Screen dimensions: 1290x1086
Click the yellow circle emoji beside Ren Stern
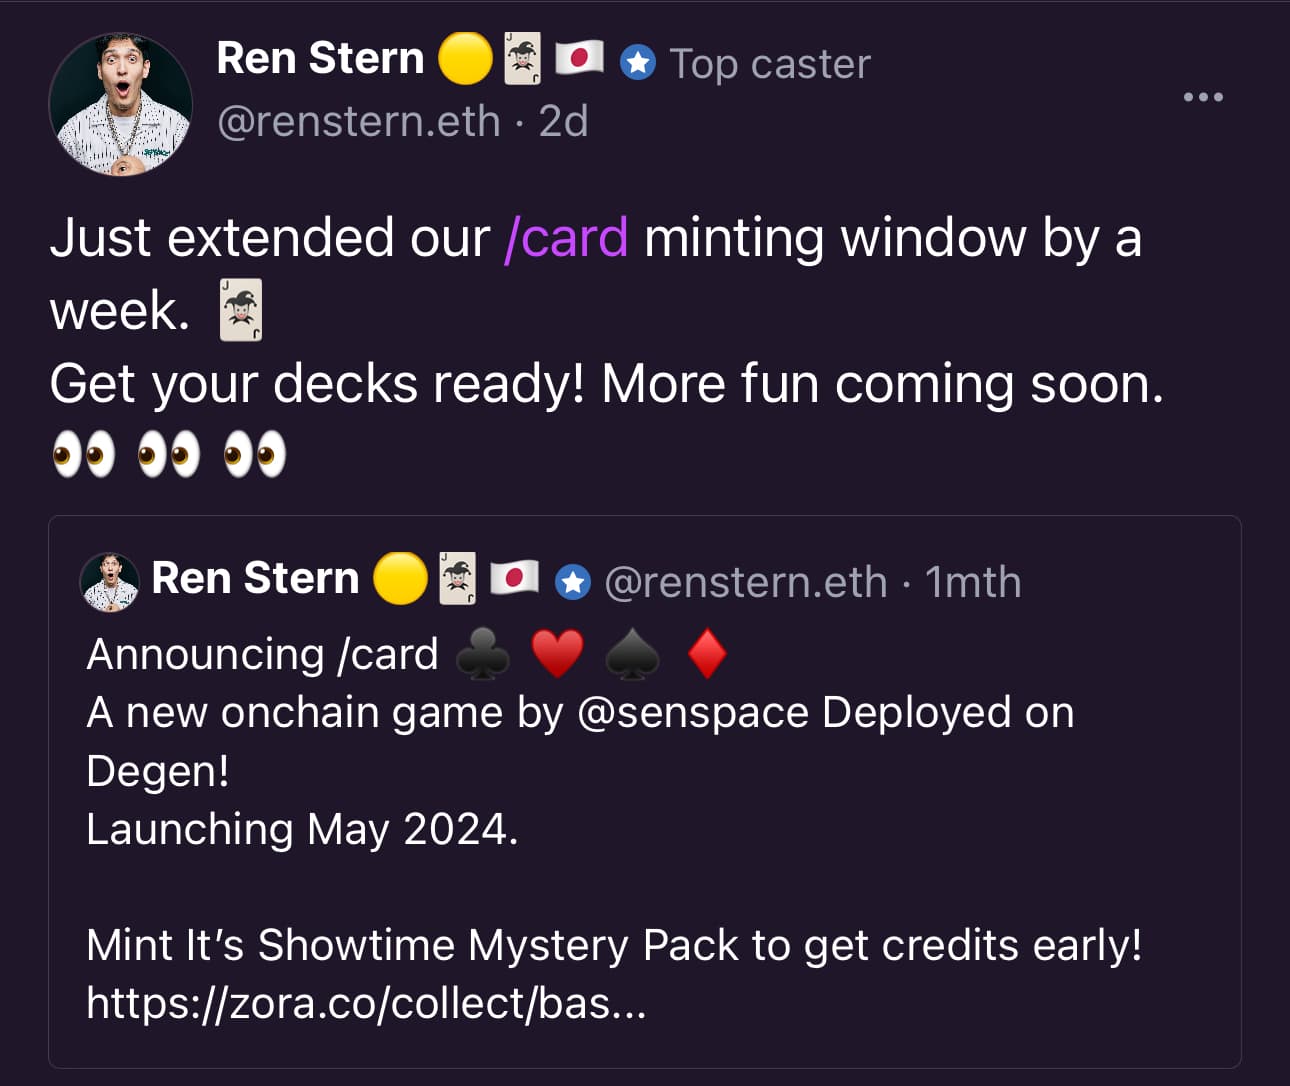click(x=465, y=58)
